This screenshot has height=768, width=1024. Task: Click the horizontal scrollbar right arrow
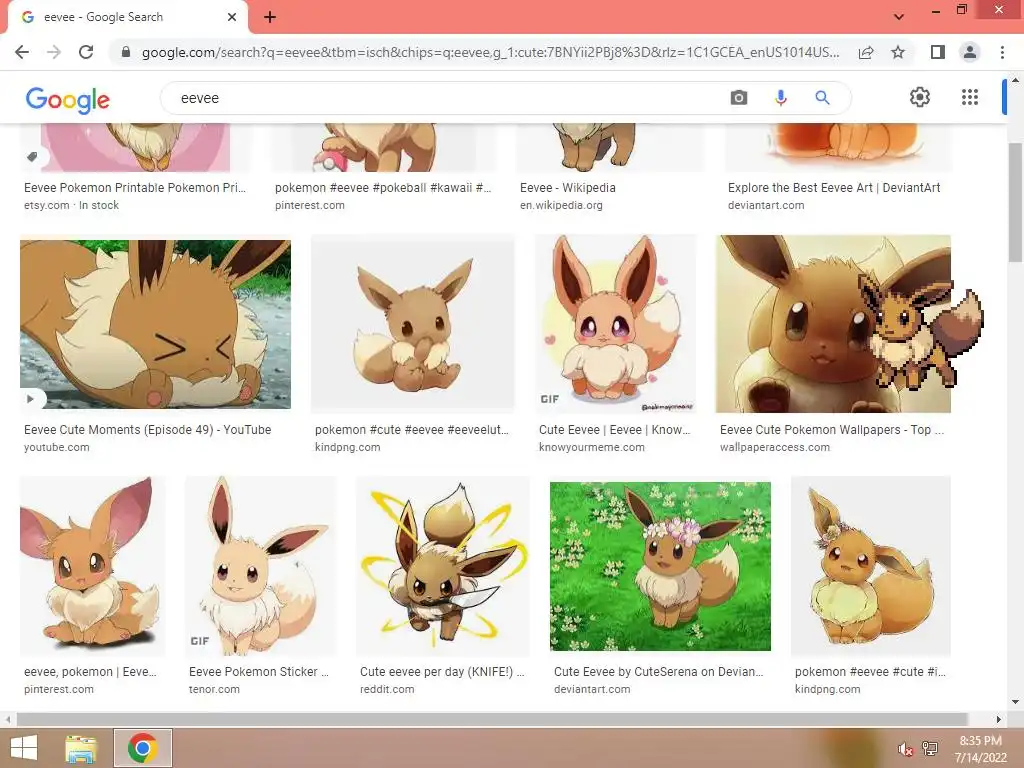(x=999, y=719)
